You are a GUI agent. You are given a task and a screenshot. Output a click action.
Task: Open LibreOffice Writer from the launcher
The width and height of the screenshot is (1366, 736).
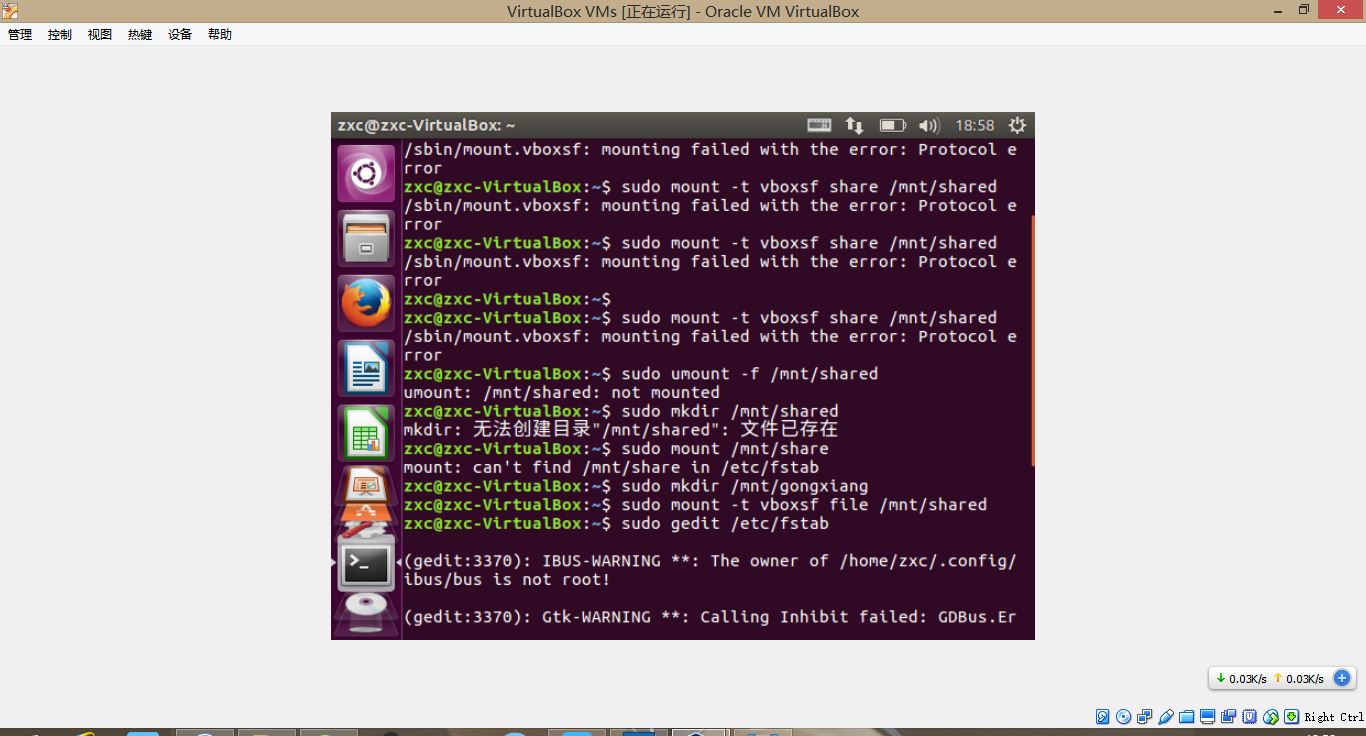tap(366, 368)
